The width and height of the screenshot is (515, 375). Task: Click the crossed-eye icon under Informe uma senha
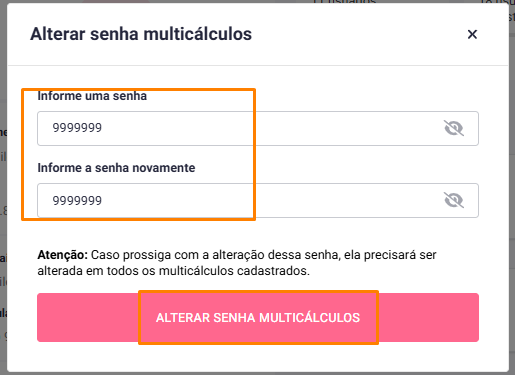pyautogui.click(x=454, y=128)
